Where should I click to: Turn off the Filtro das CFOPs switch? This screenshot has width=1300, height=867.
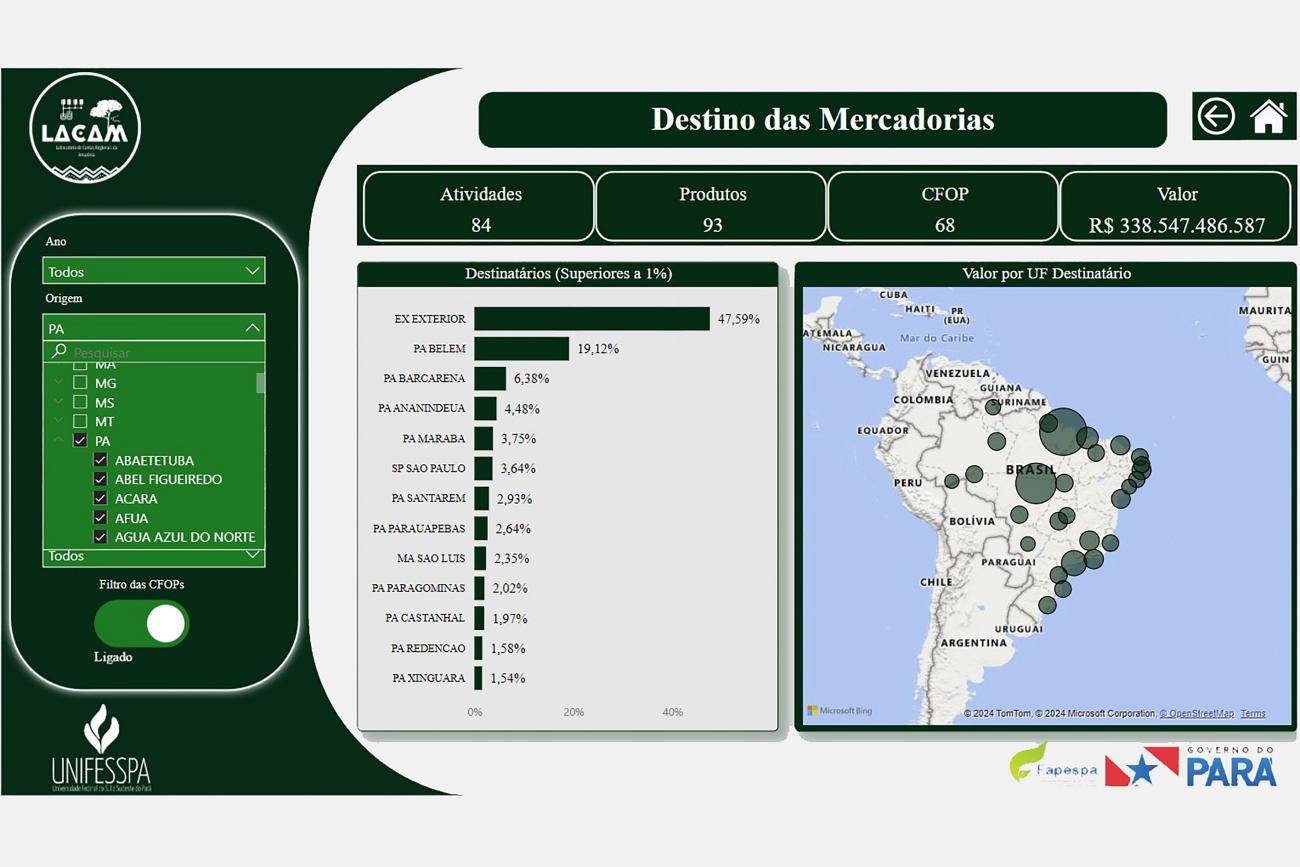point(142,624)
